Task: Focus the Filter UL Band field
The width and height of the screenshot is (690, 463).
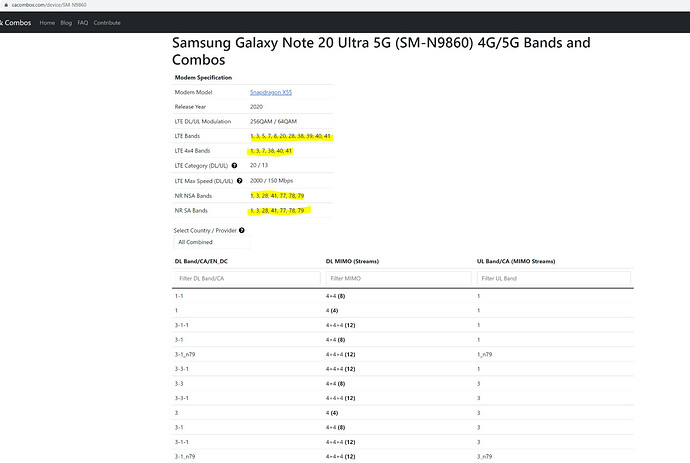Action: tap(554, 278)
